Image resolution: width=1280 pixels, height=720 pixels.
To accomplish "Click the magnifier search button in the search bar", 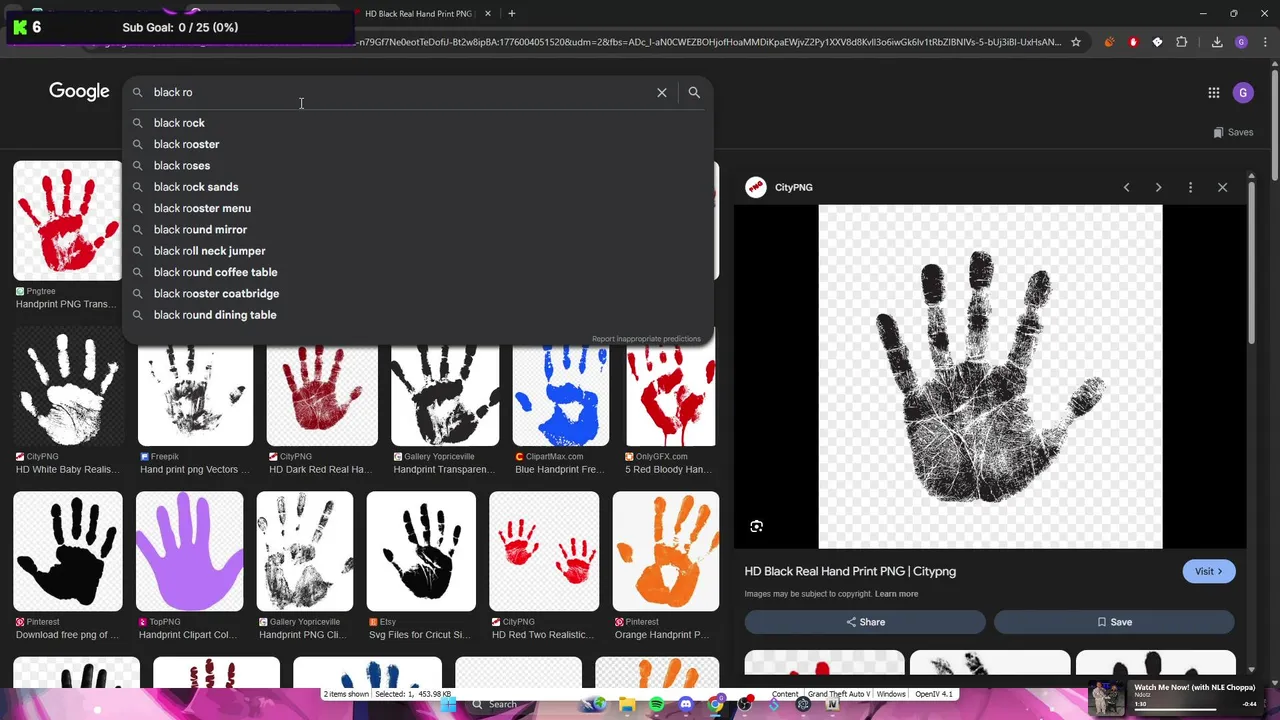I will [x=694, y=92].
